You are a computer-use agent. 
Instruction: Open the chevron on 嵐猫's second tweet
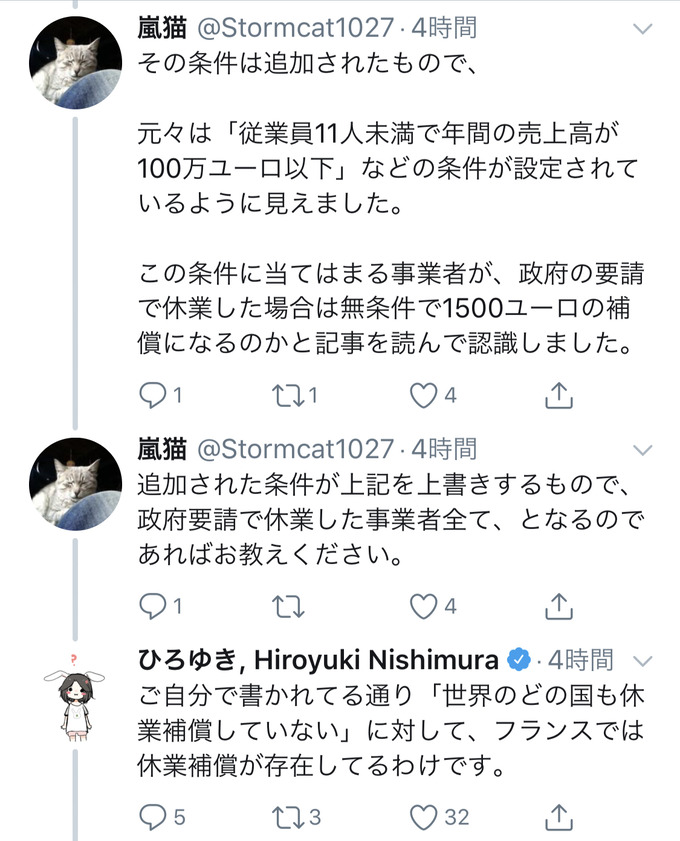(x=641, y=449)
